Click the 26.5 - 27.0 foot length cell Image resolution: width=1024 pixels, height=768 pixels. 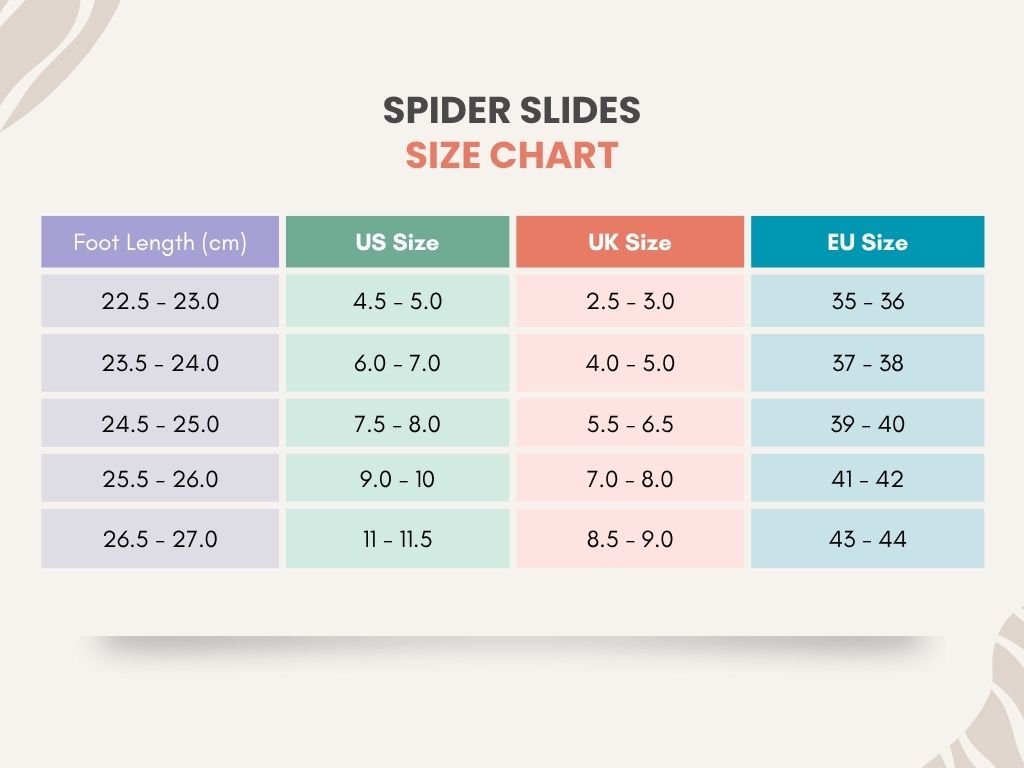(160, 539)
